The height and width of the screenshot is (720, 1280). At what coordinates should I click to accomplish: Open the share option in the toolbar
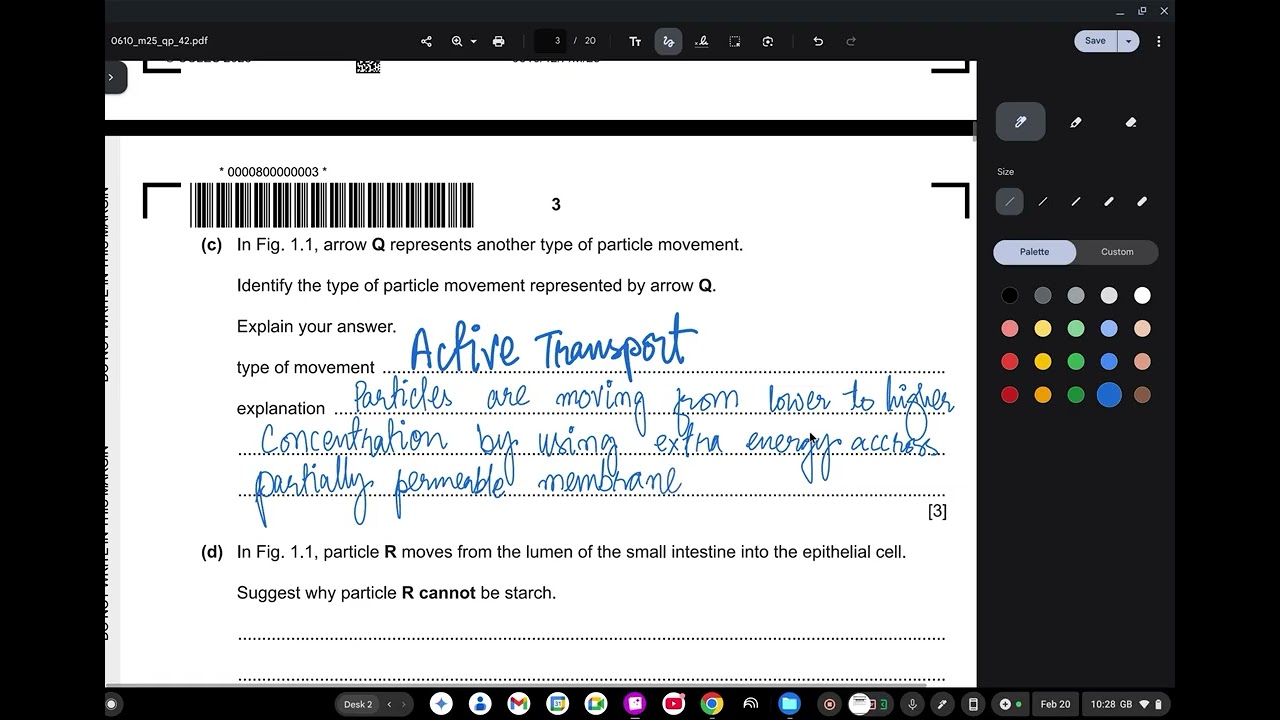point(427,41)
